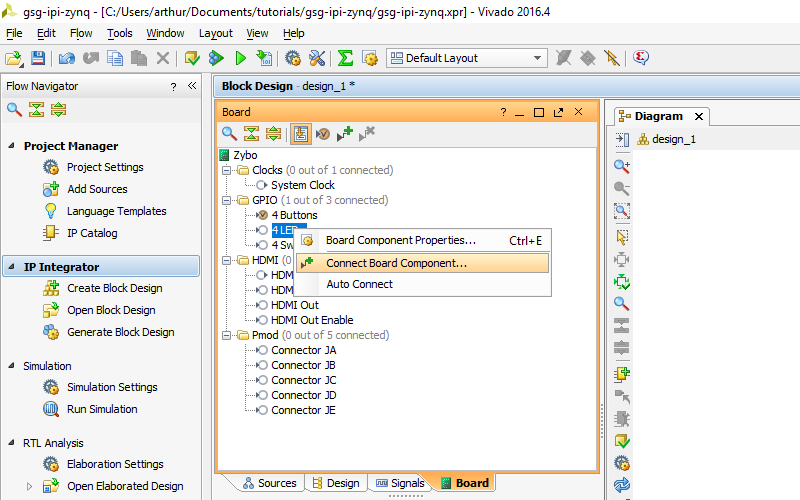Switch to the Signals tab
Image resolution: width=800 pixels, height=500 pixels.
tap(400, 483)
